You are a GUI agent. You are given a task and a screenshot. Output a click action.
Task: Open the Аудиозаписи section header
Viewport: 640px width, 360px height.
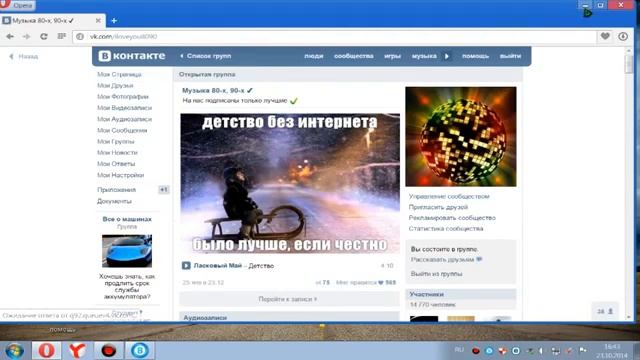point(289,317)
